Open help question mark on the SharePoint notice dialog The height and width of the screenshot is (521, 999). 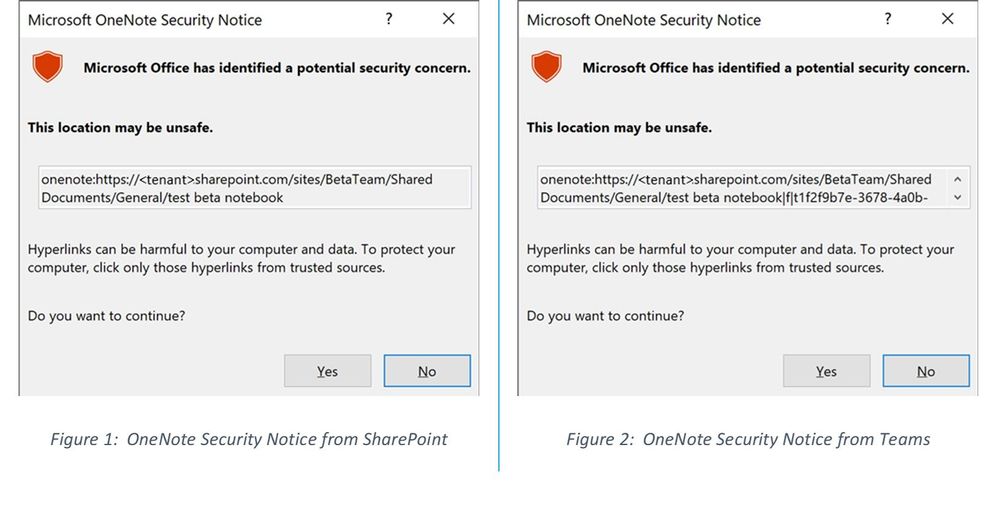(x=389, y=19)
